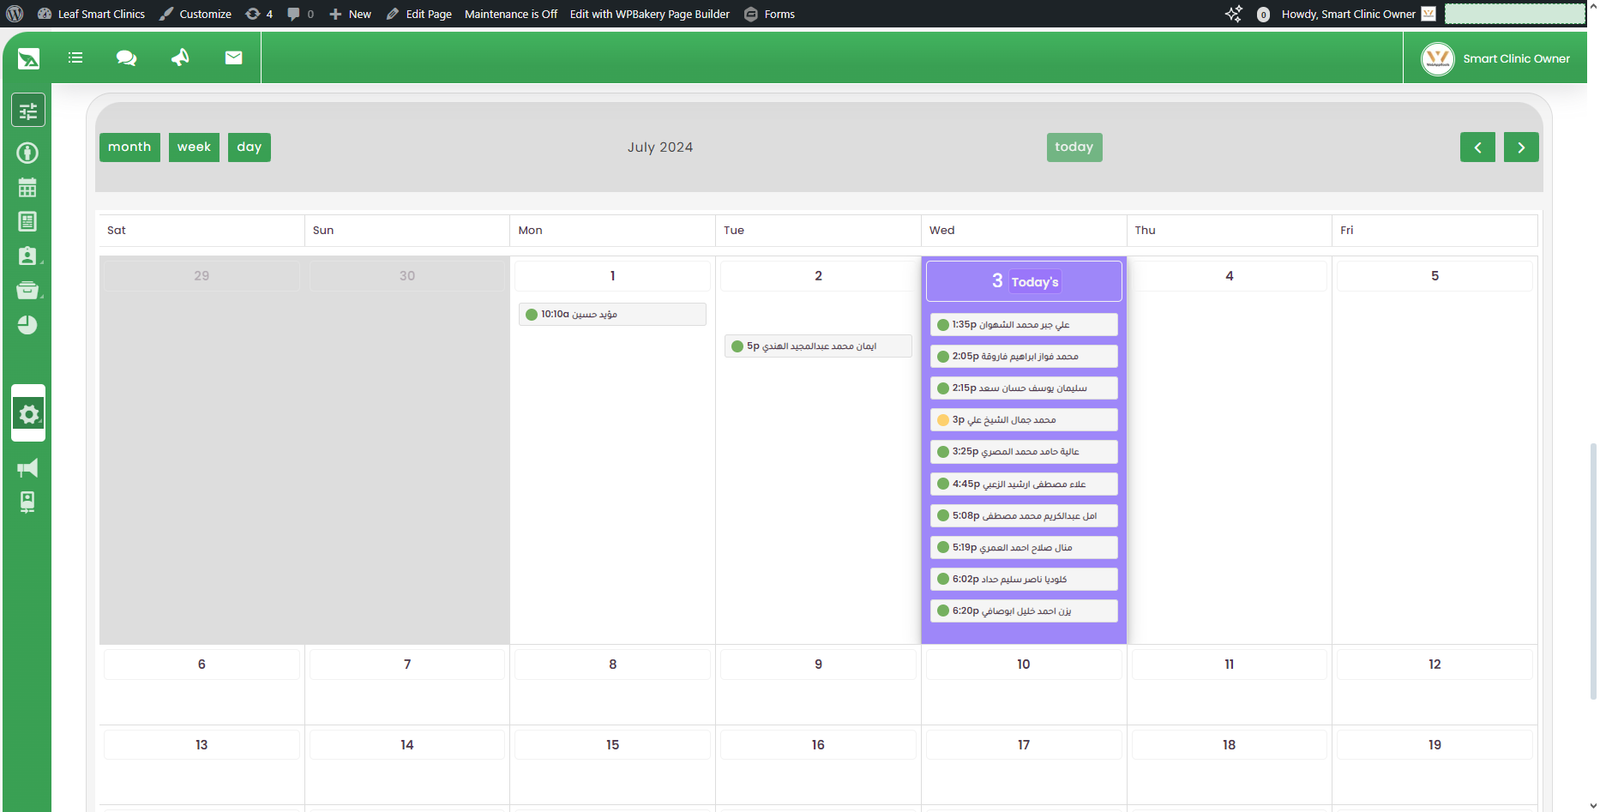Screen dimensions: 1600x812
Task: Open the settings gear in sidebar
Action: pyautogui.click(x=28, y=414)
